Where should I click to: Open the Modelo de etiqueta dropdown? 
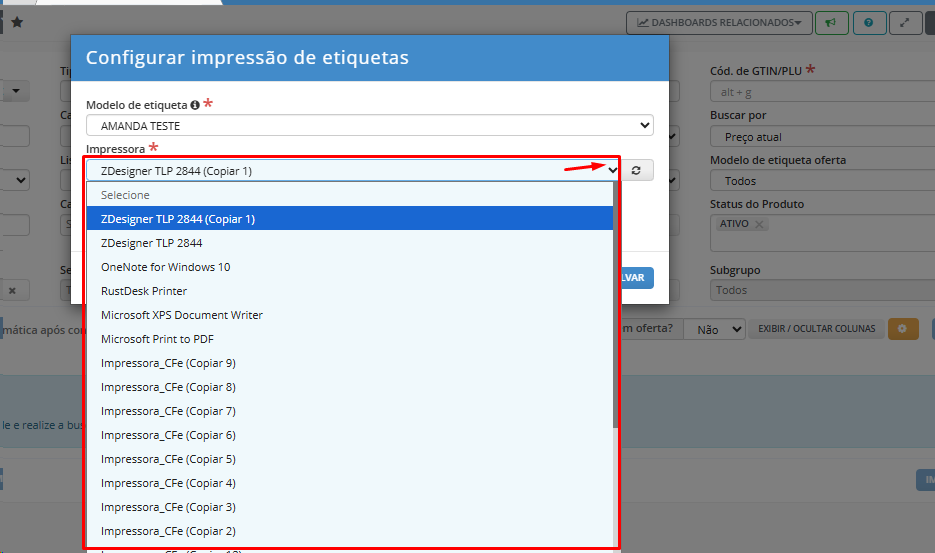point(369,126)
